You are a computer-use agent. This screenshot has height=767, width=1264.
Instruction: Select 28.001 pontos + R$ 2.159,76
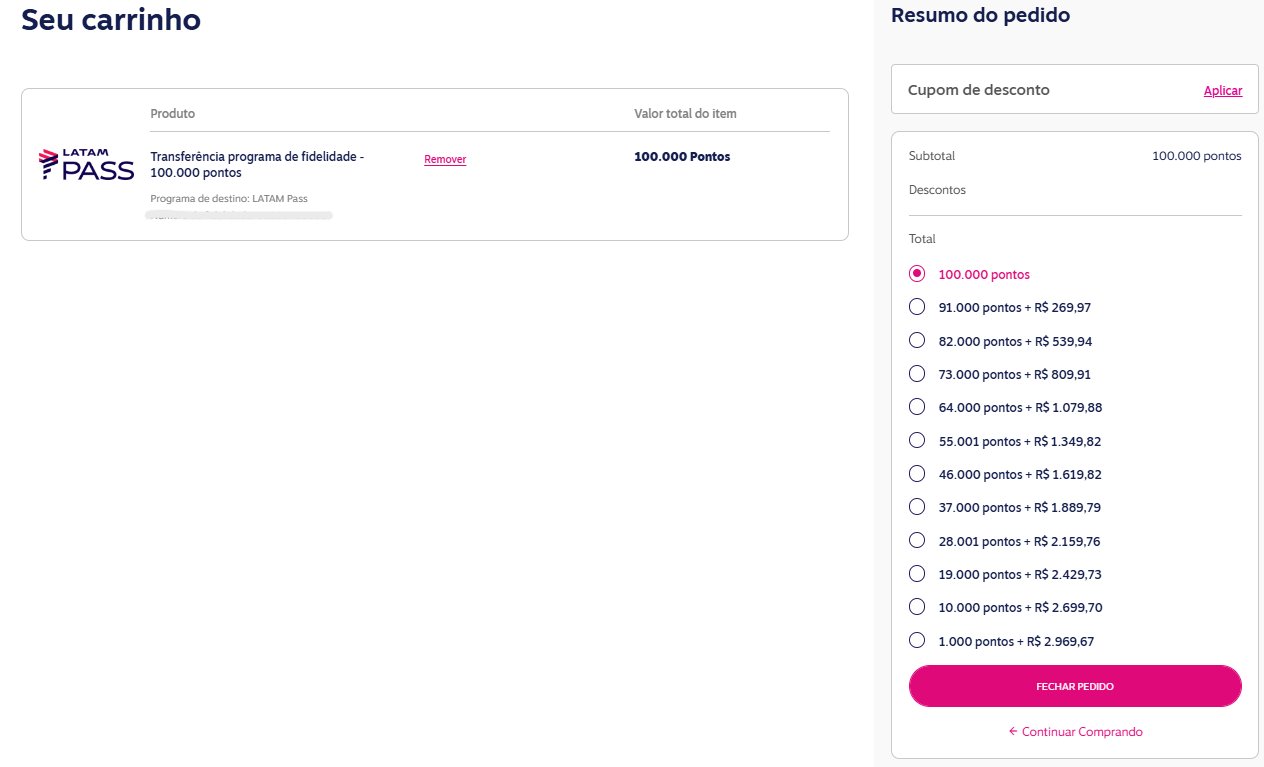(x=917, y=540)
